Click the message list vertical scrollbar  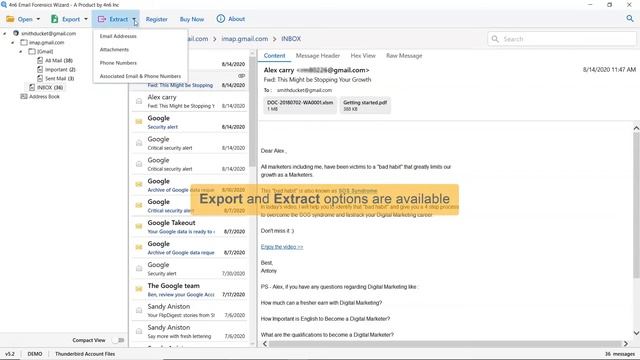tap(252, 110)
